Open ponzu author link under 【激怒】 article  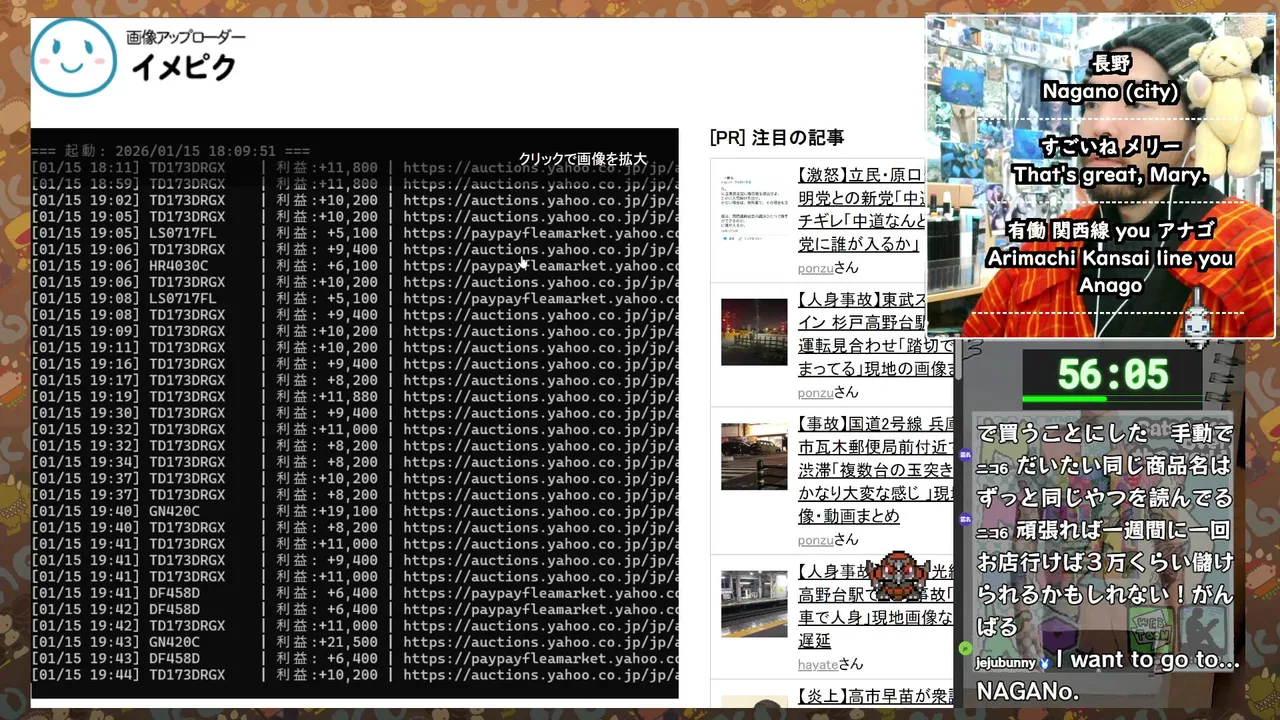coord(816,268)
